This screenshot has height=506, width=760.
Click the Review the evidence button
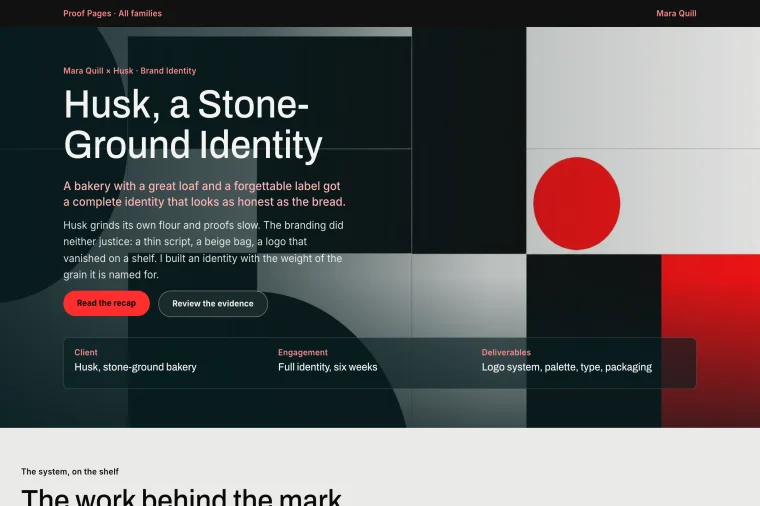pos(213,304)
